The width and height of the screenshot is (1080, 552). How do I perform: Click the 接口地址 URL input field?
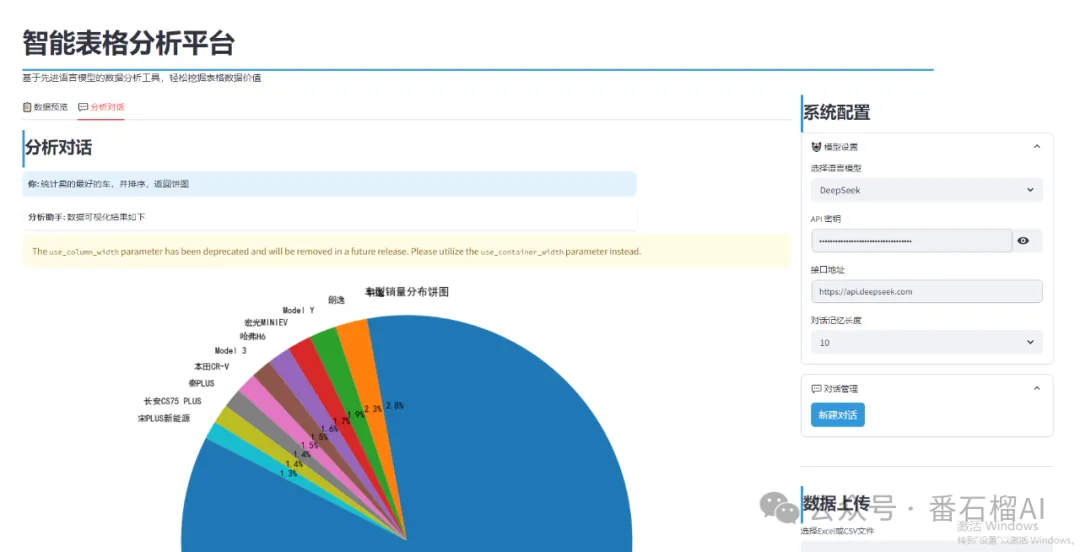tap(926, 292)
